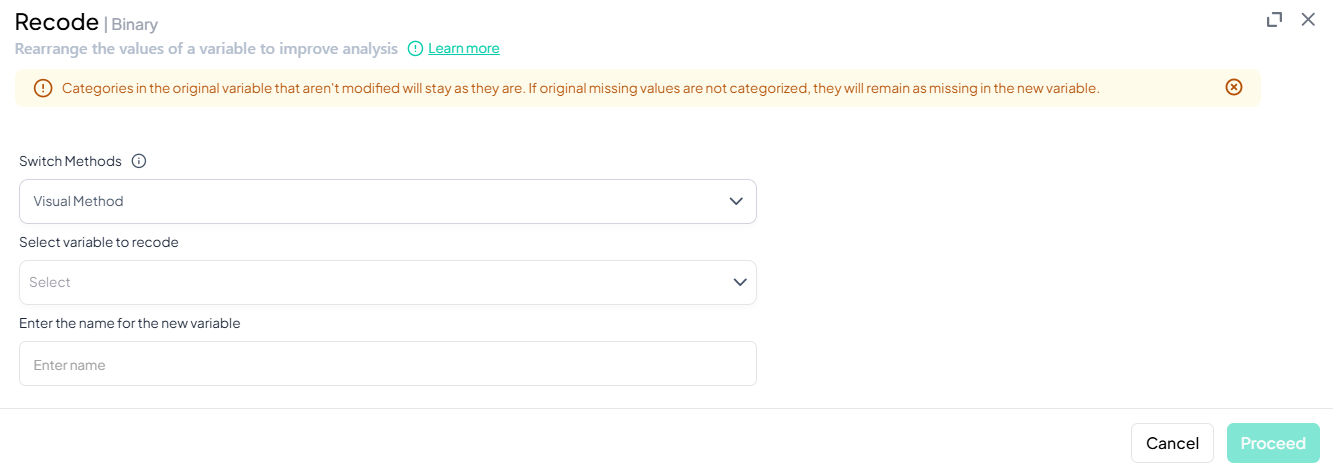This screenshot has width=1333, height=471.
Task: Click the Proceed button
Action: pos(1273,443)
